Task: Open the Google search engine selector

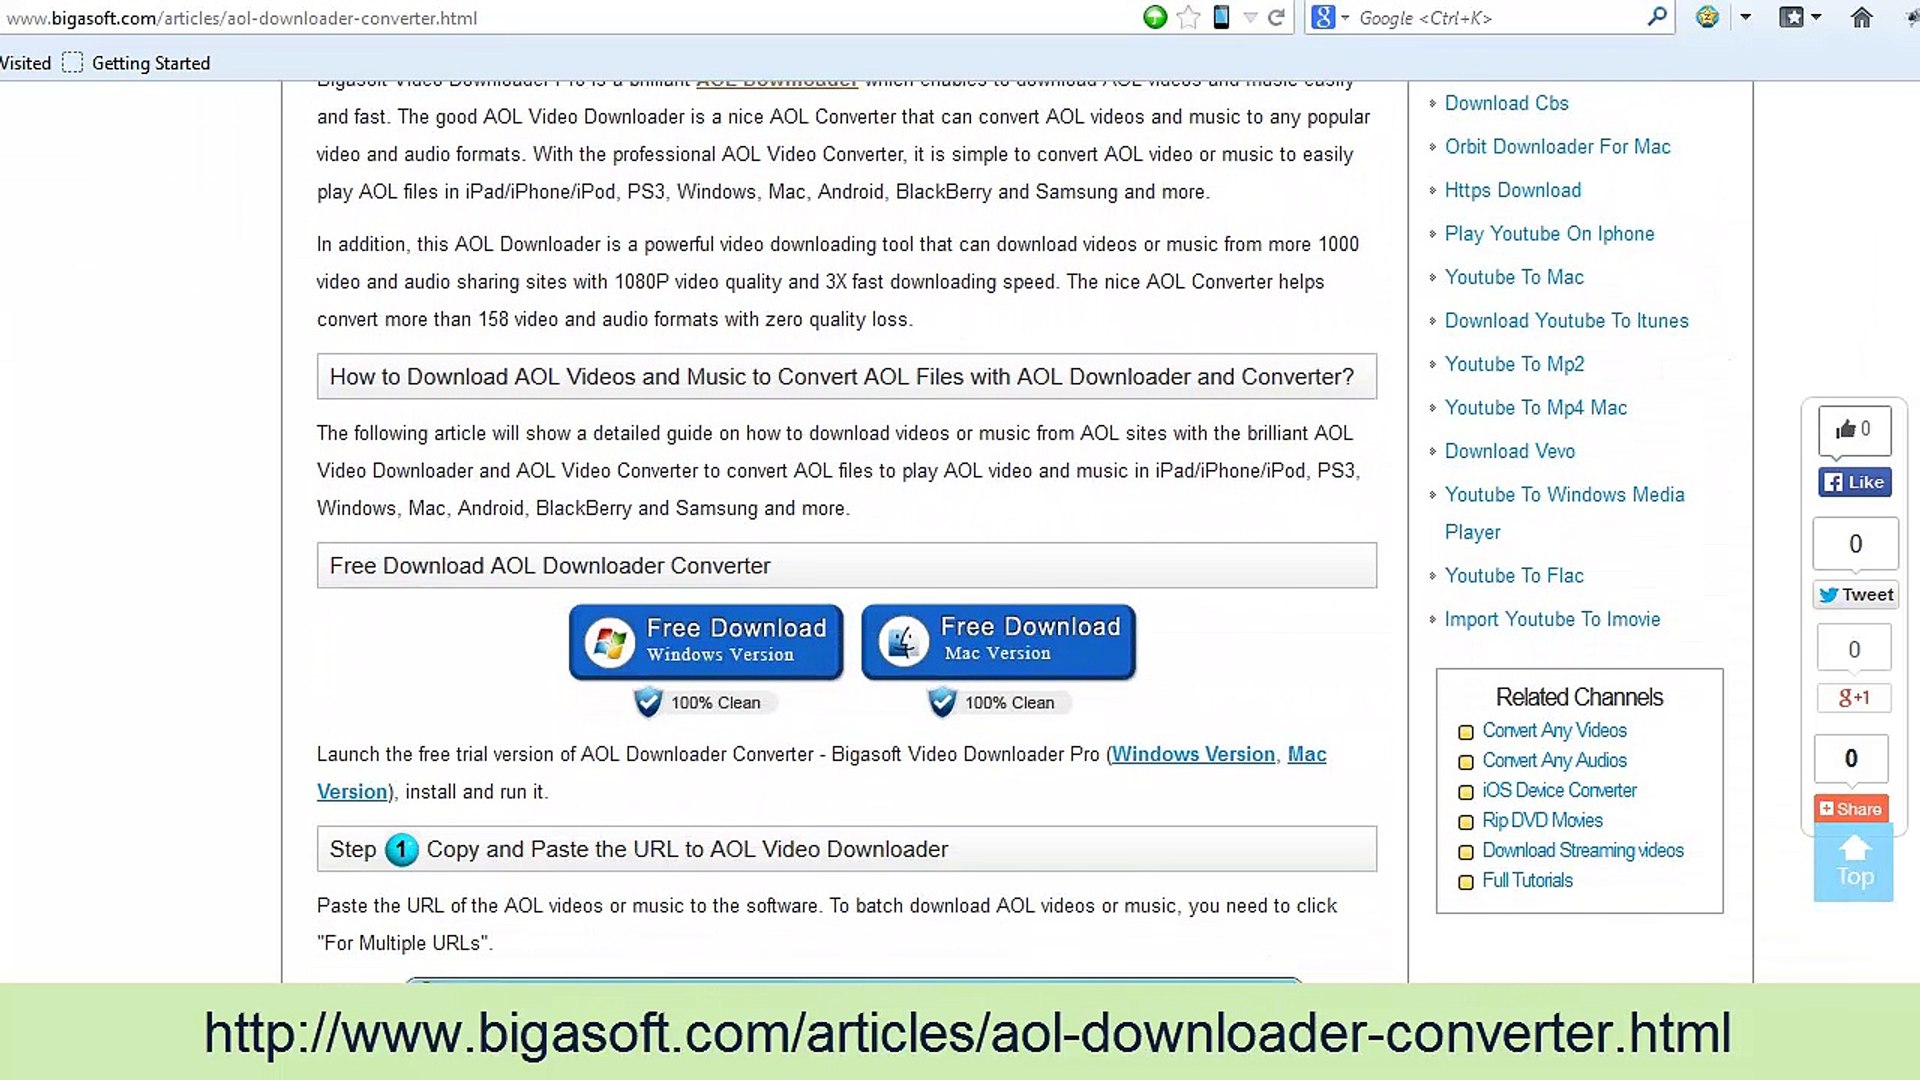Action: [1330, 17]
